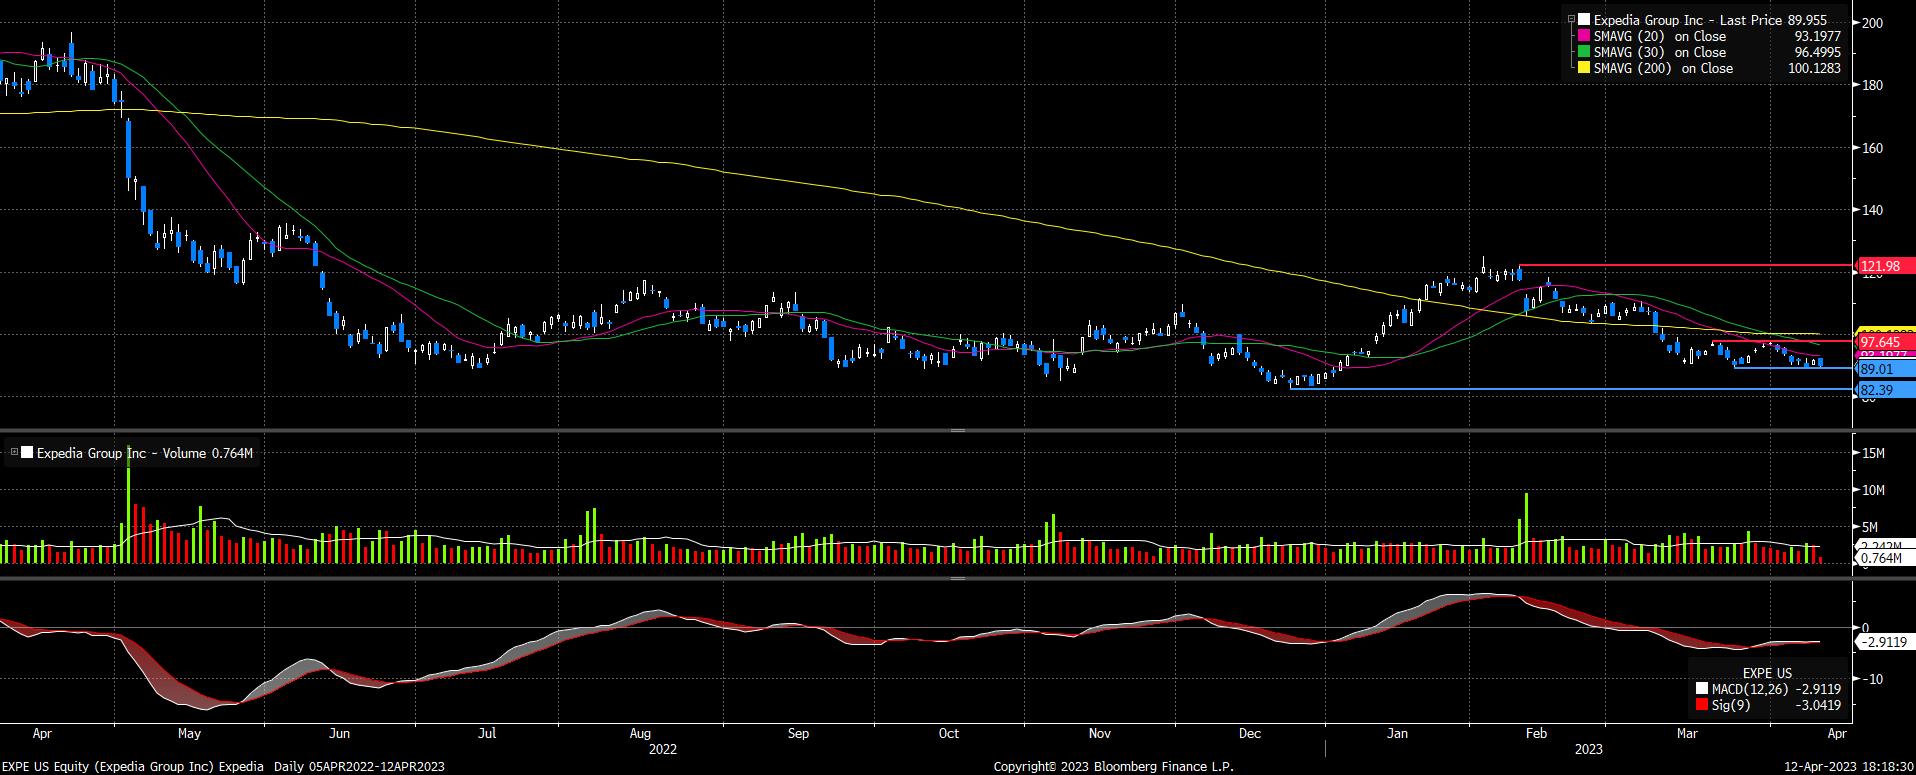Click the 15M volume axis label
This screenshot has height=775, width=1916.
tap(1873, 453)
